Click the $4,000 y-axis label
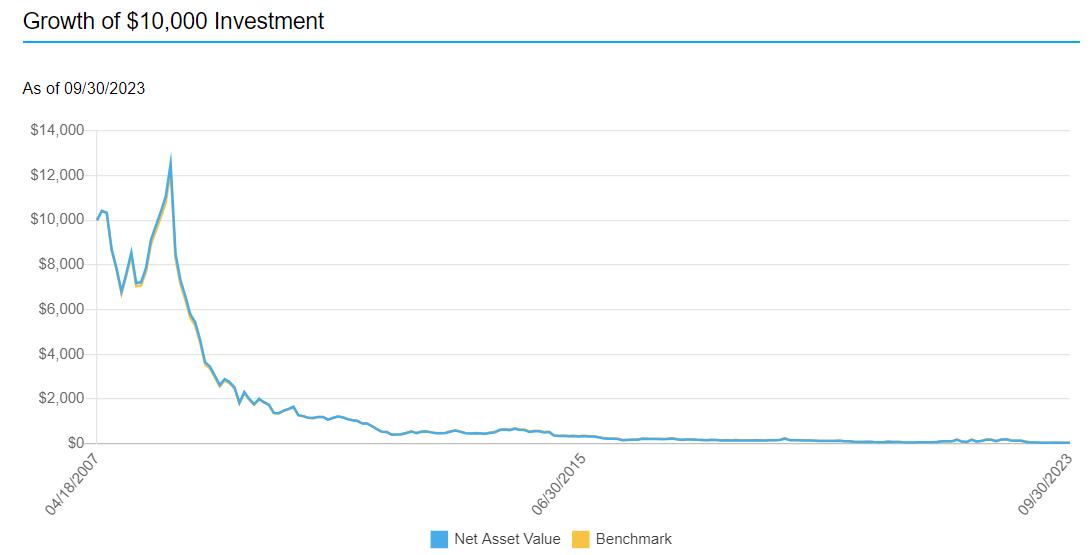This screenshot has height=555, width=1091. [x=62, y=354]
